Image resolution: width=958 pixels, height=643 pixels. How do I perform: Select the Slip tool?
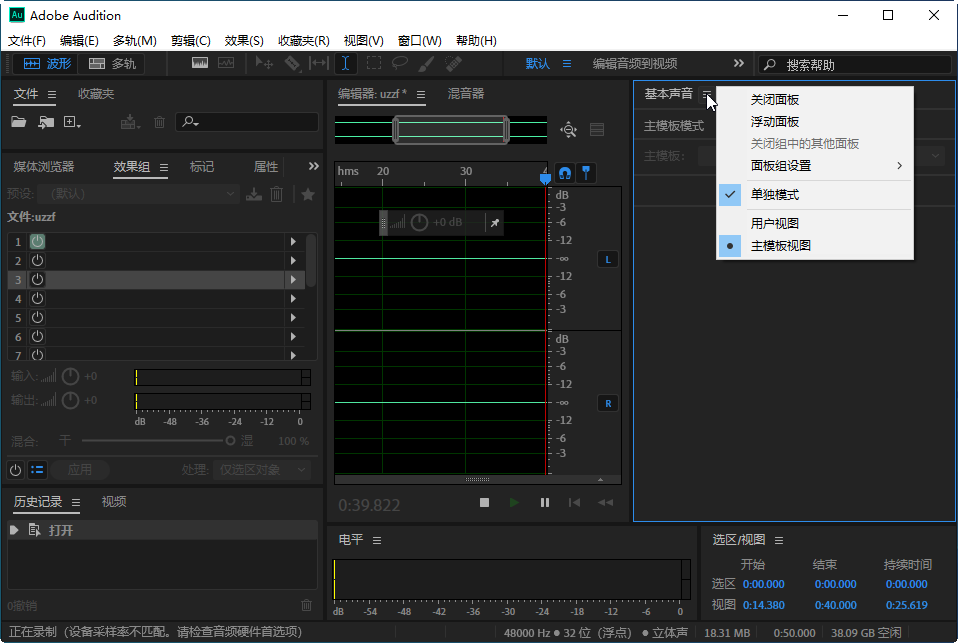[319, 63]
